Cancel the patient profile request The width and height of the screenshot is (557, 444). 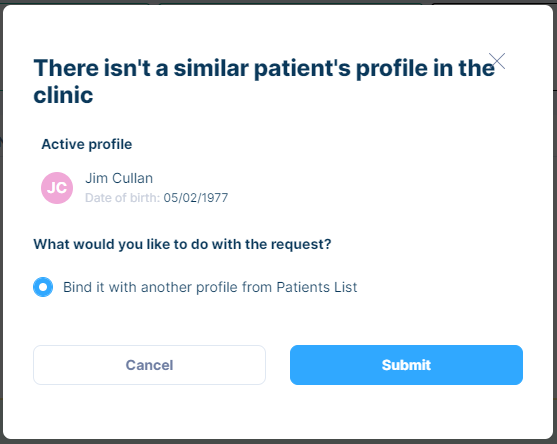click(x=149, y=365)
